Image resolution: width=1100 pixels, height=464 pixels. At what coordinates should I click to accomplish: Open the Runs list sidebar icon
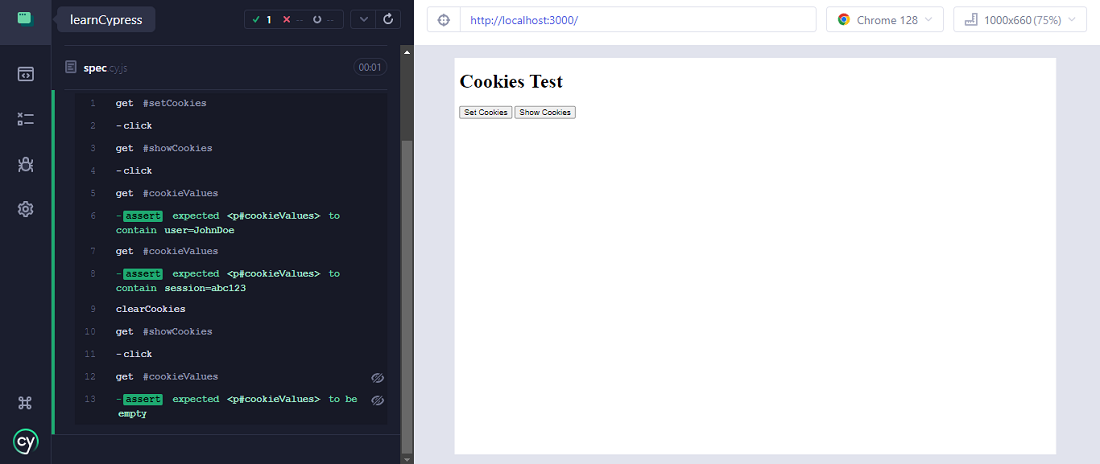26,119
